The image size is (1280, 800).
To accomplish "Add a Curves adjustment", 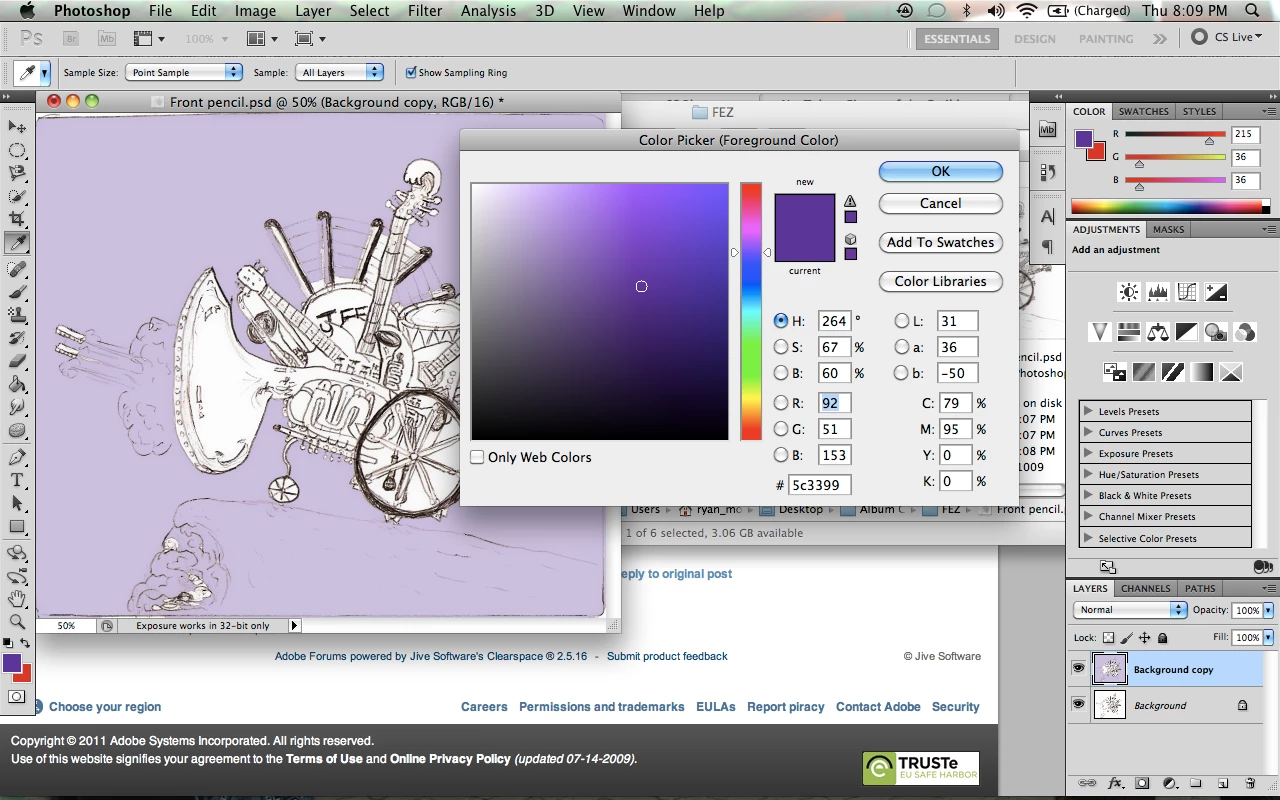I will 1187,293.
